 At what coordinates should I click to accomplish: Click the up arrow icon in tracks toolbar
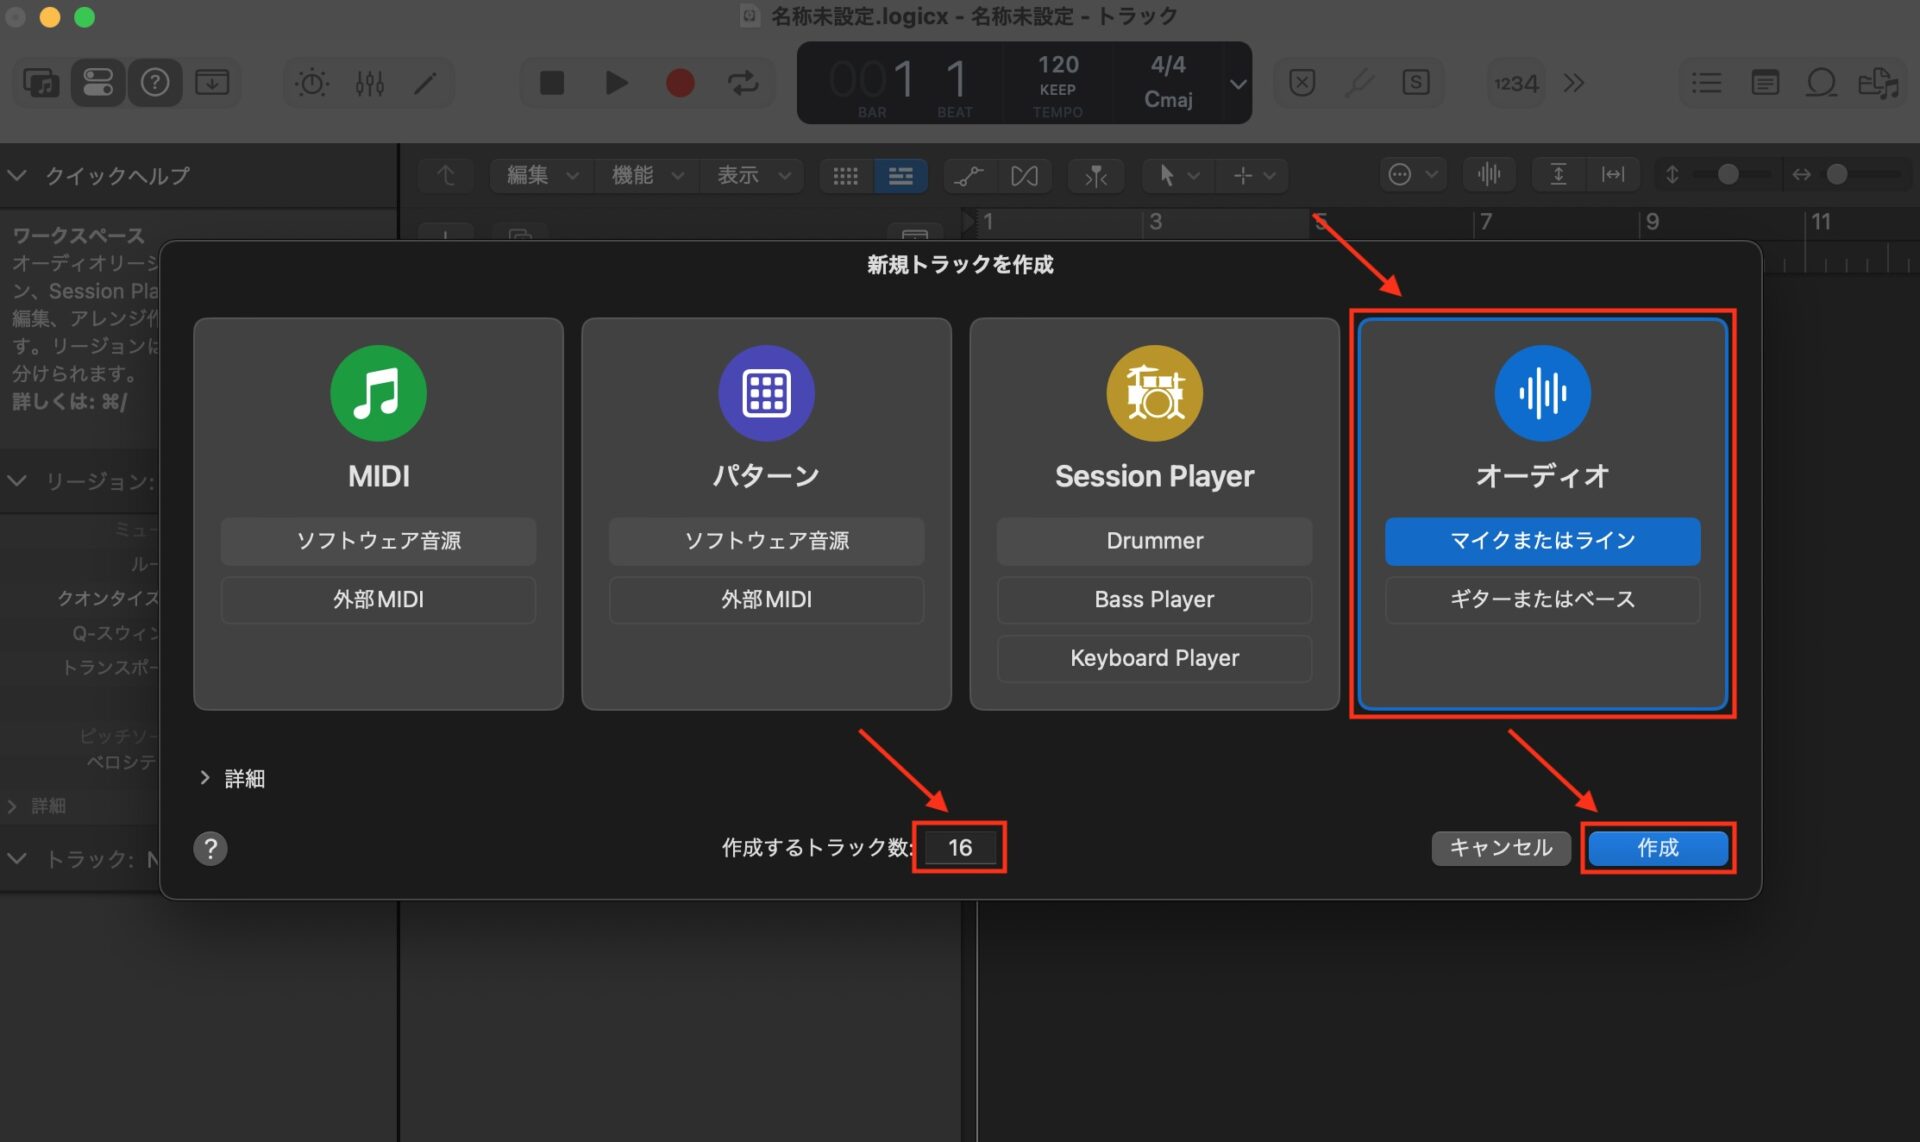click(x=446, y=175)
